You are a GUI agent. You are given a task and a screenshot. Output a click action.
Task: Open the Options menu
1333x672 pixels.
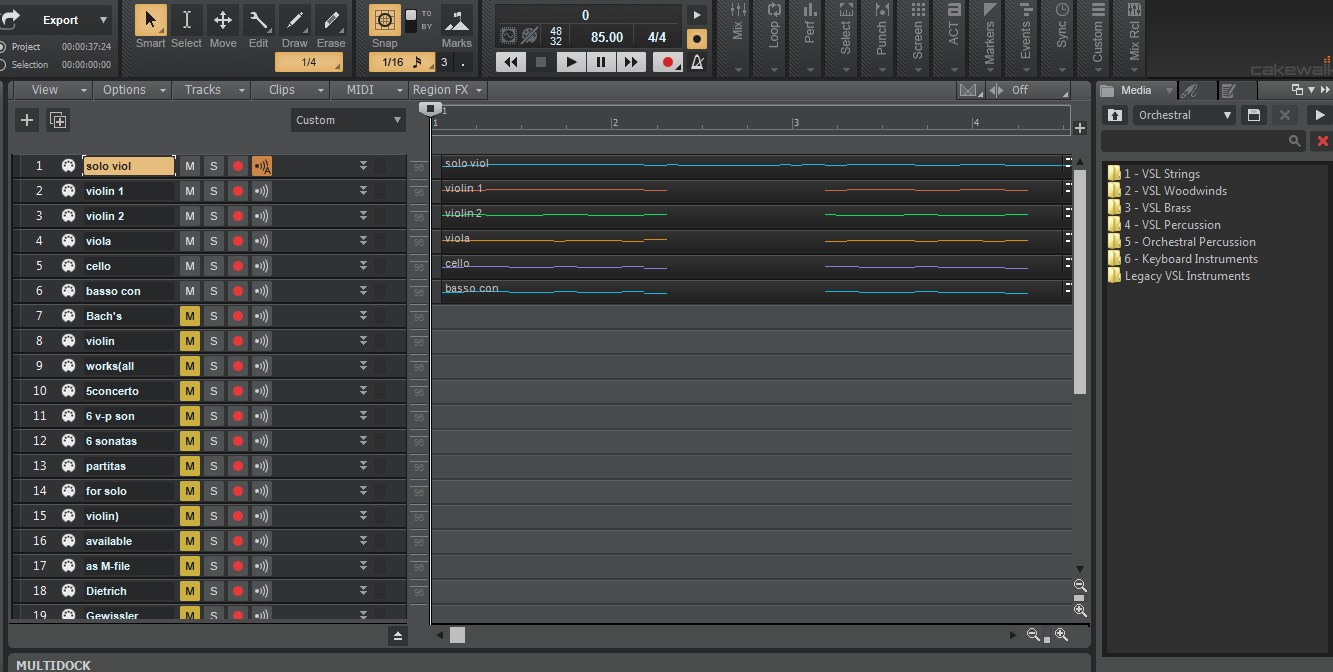coord(131,90)
